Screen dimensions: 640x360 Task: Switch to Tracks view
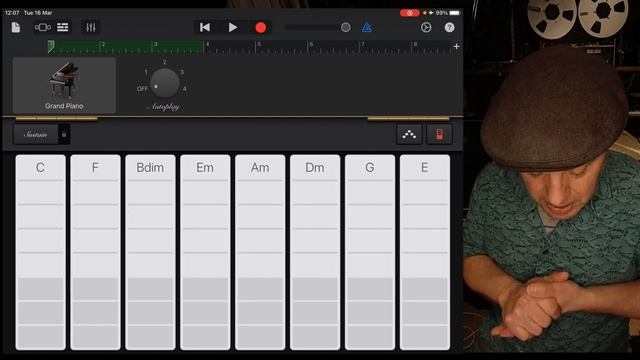coord(62,27)
